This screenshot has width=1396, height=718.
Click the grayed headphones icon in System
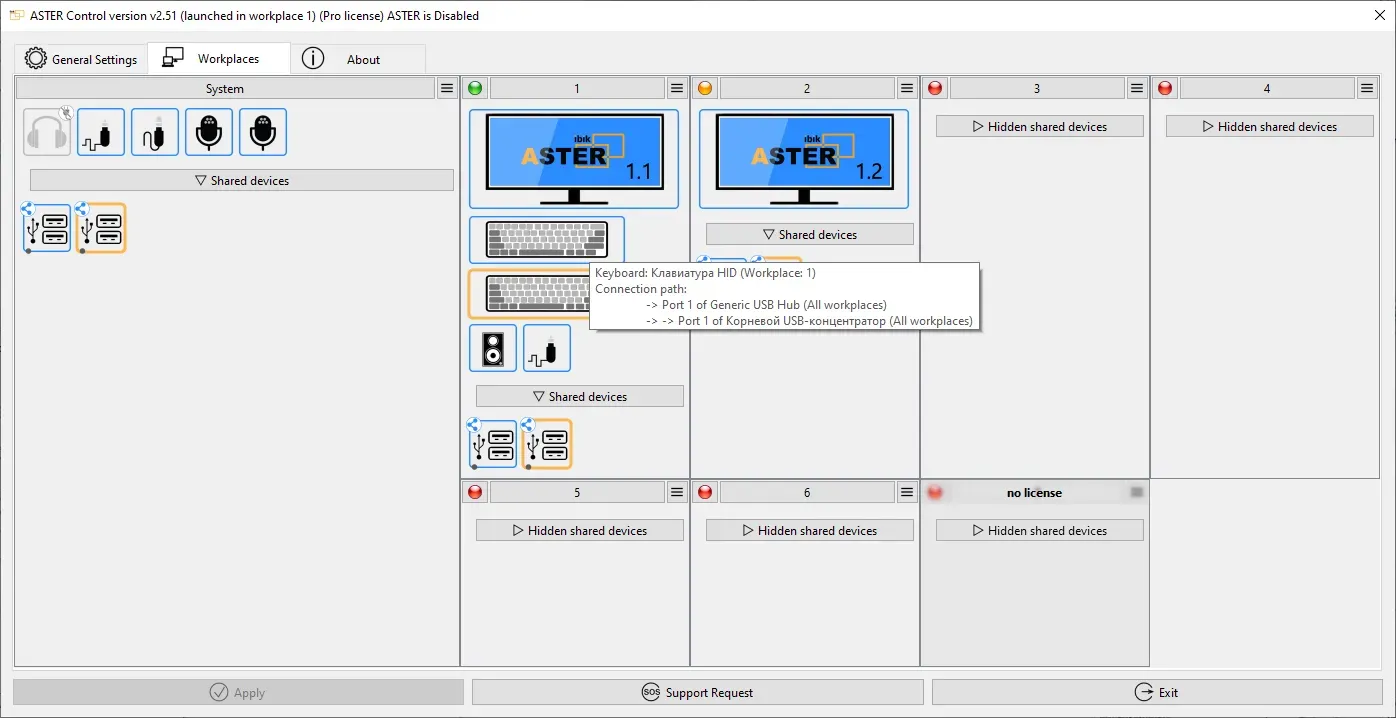coord(47,133)
